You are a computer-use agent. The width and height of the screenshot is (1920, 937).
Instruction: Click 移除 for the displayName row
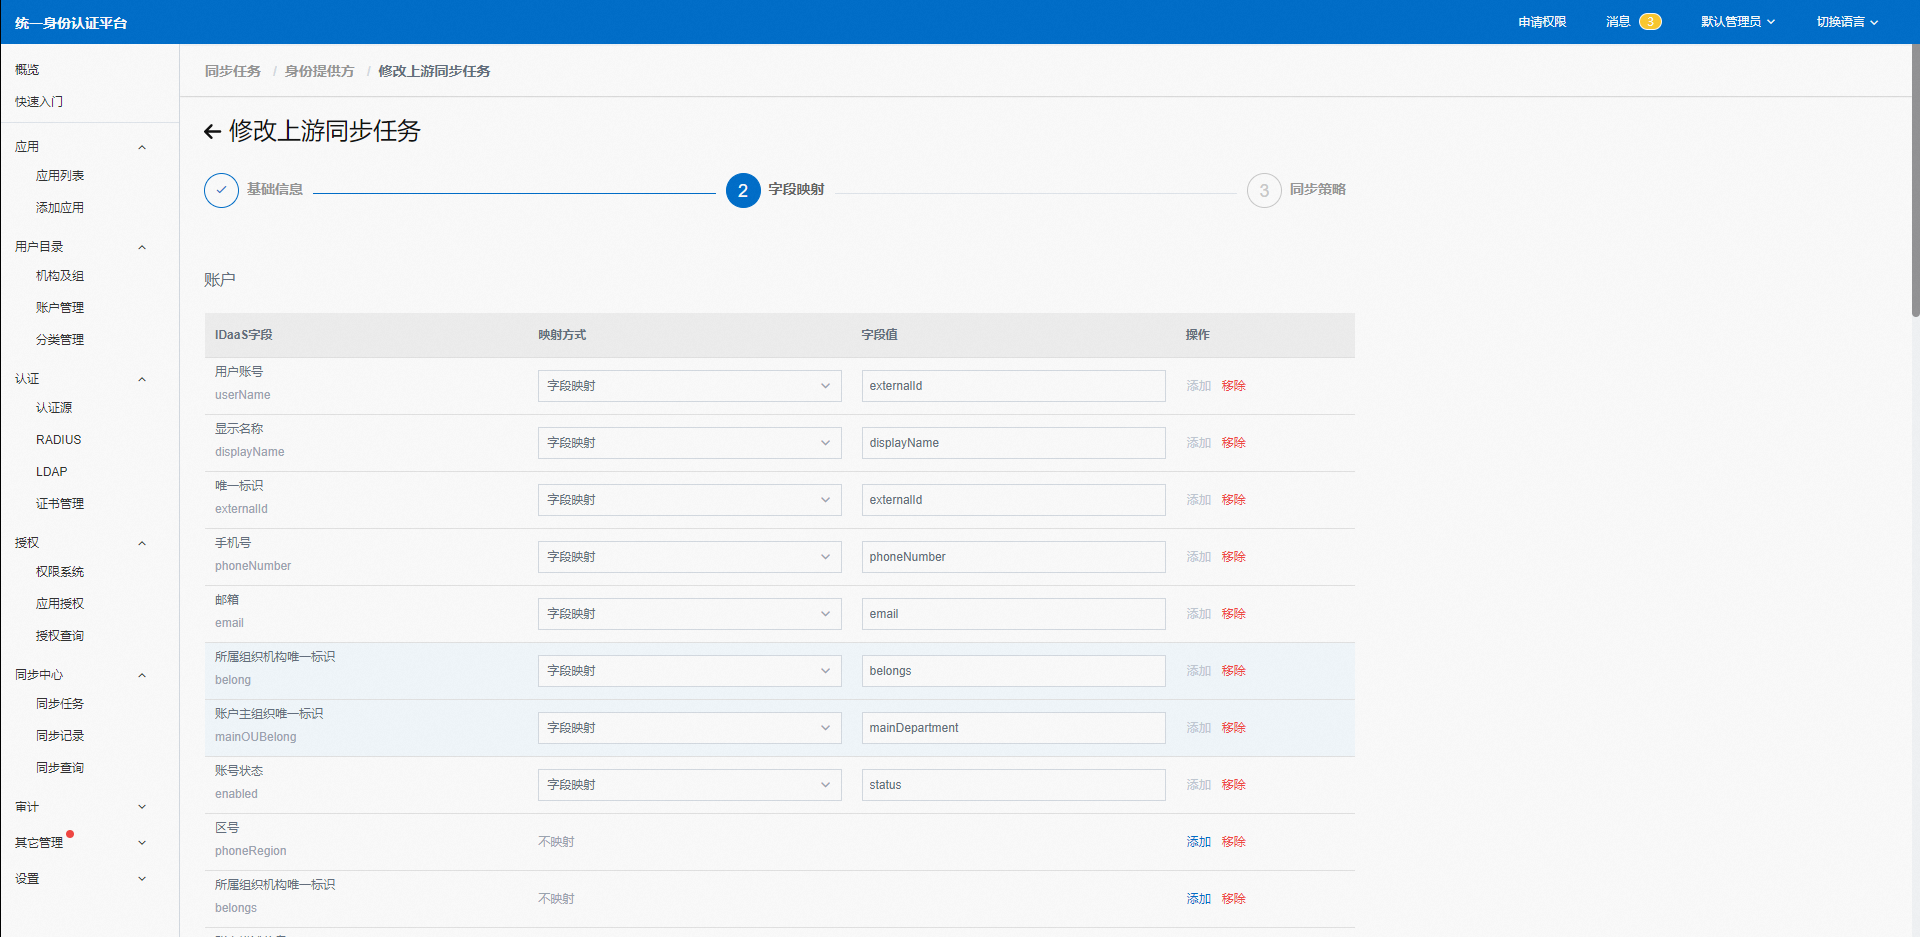coord(1233,443)
